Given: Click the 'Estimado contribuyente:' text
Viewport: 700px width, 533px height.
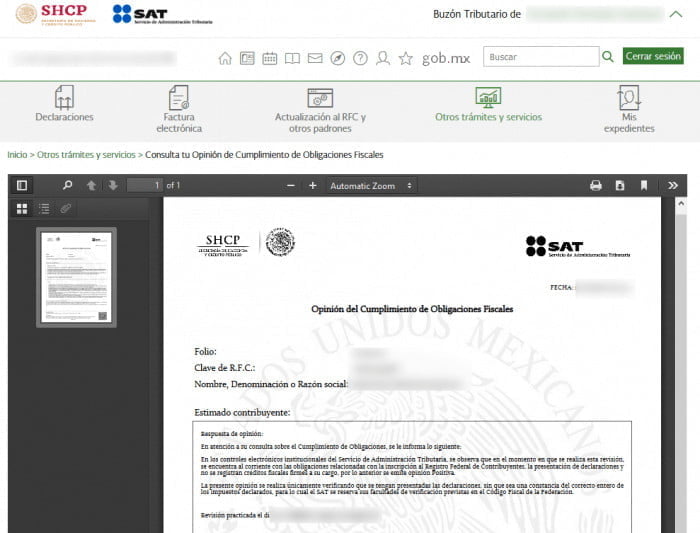Looking at the screenshot, I should (242, 412).
